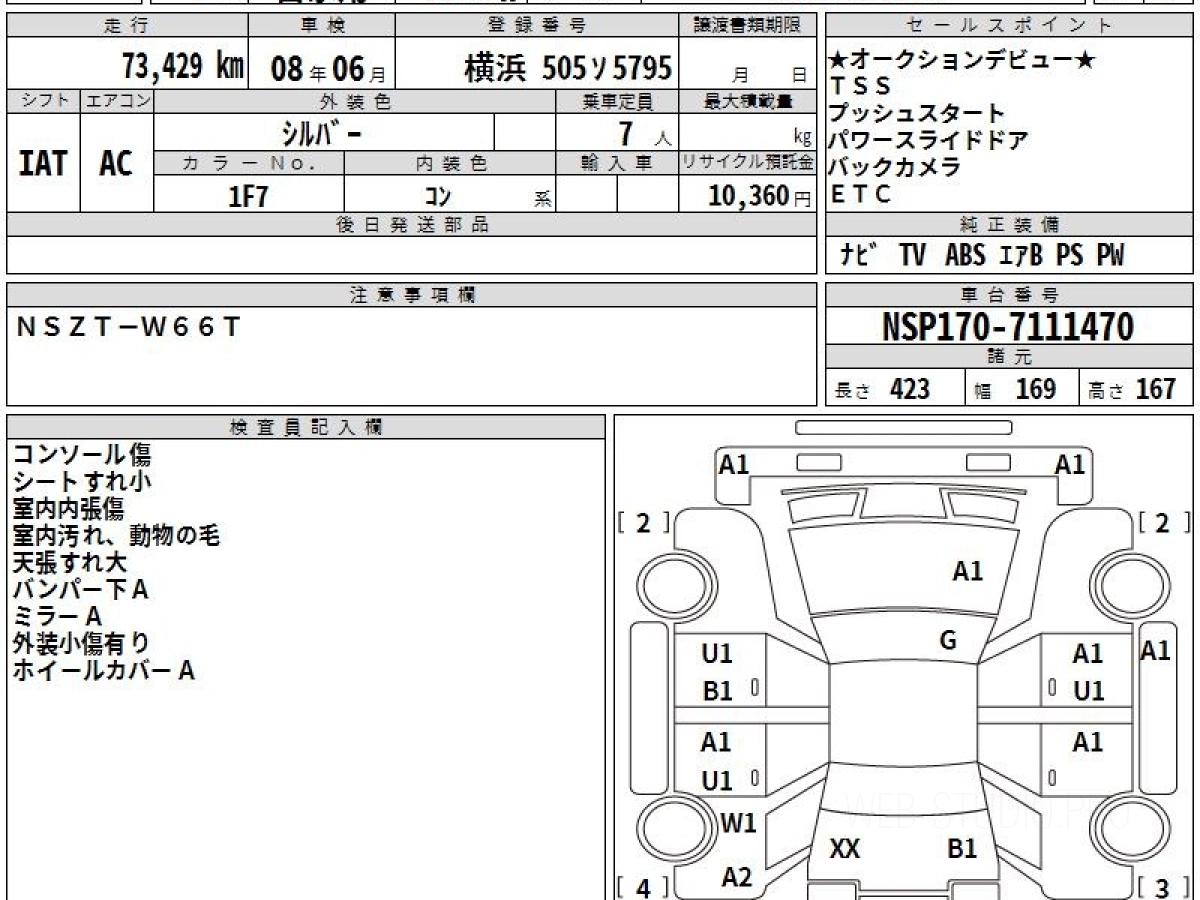Click inspector note シートすれ小

[82, 482]
